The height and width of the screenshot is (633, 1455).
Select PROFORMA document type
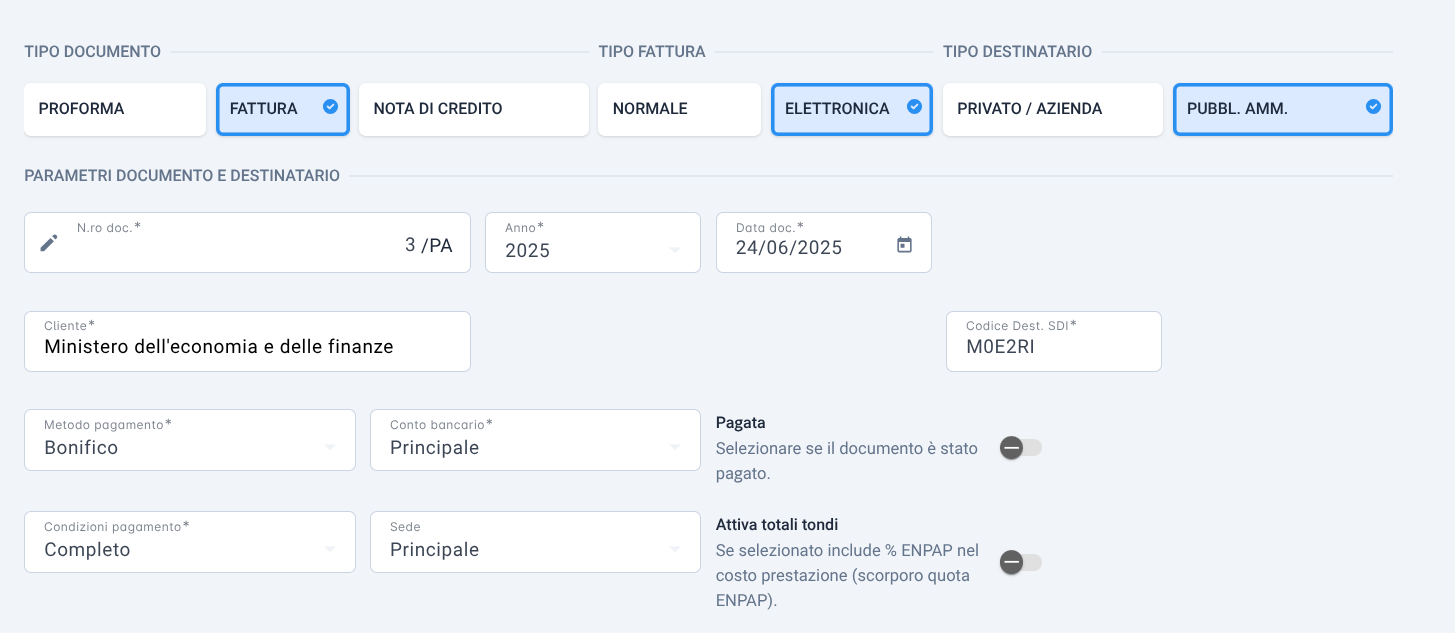pyautogui.click(x=115, y=109)
